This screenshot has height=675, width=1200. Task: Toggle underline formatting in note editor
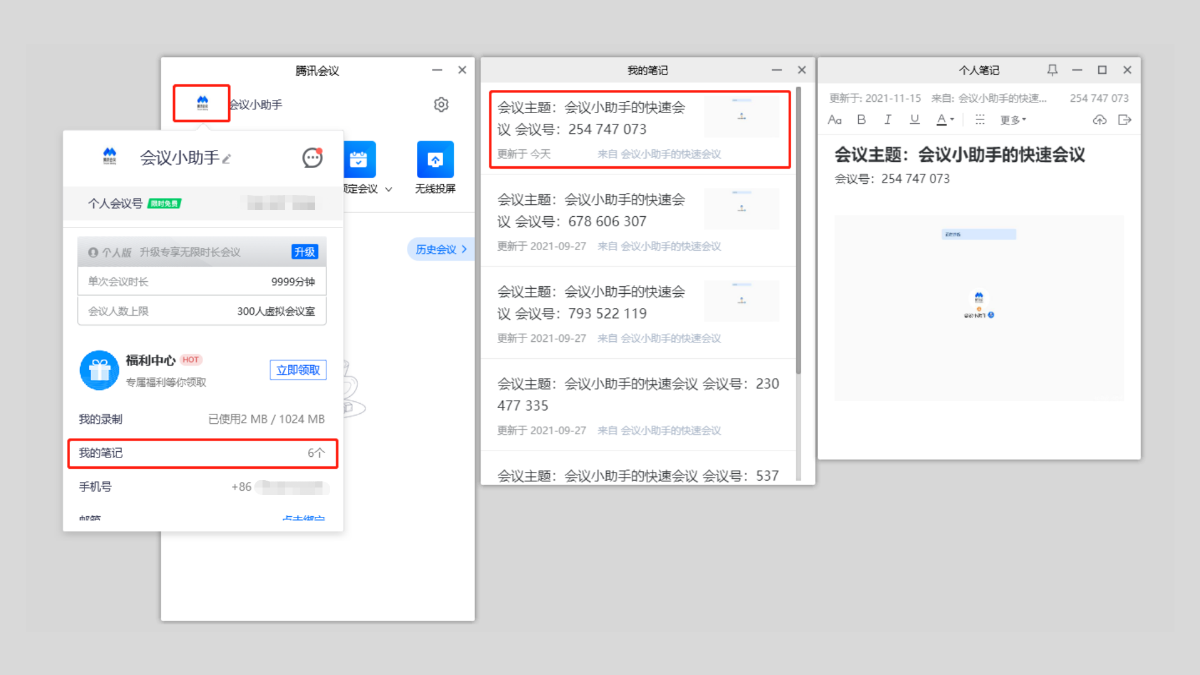[x=914, y=120]
